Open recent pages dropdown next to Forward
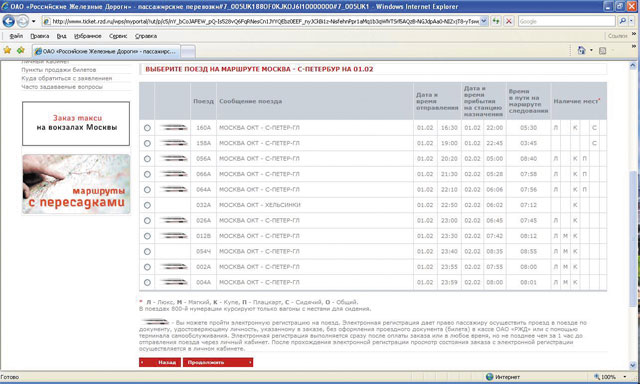Viewport: 640px width, 384px height. pos(33,21)
